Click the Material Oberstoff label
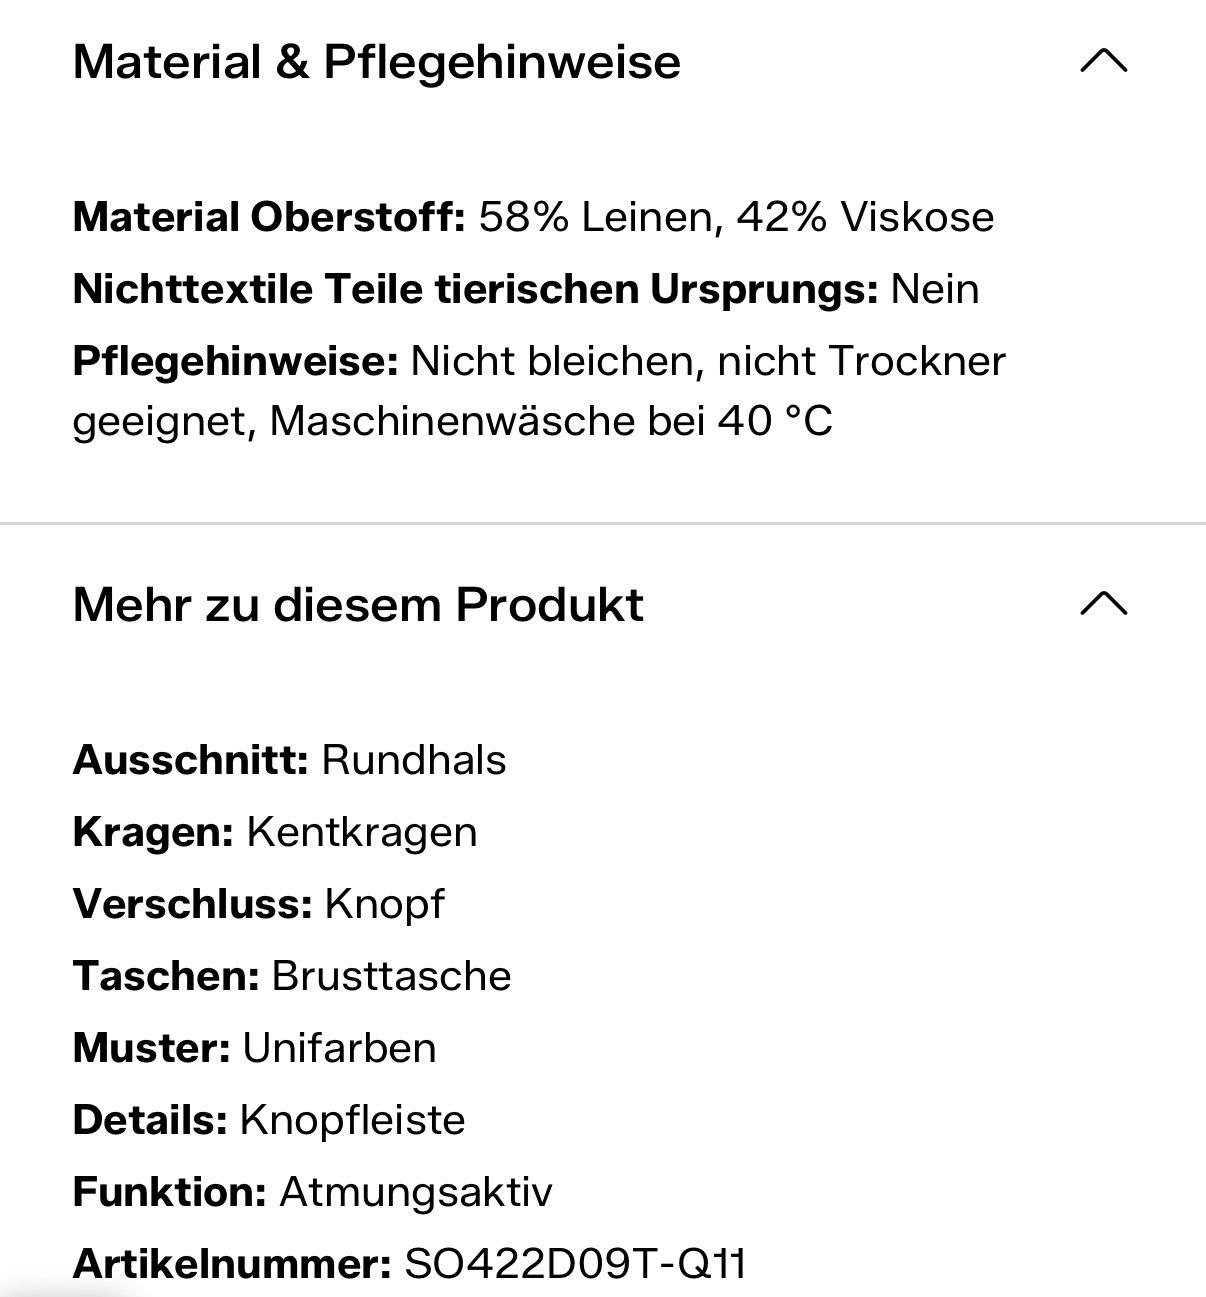Viewport: 1206px width, 1297px height. pos(269,217)
